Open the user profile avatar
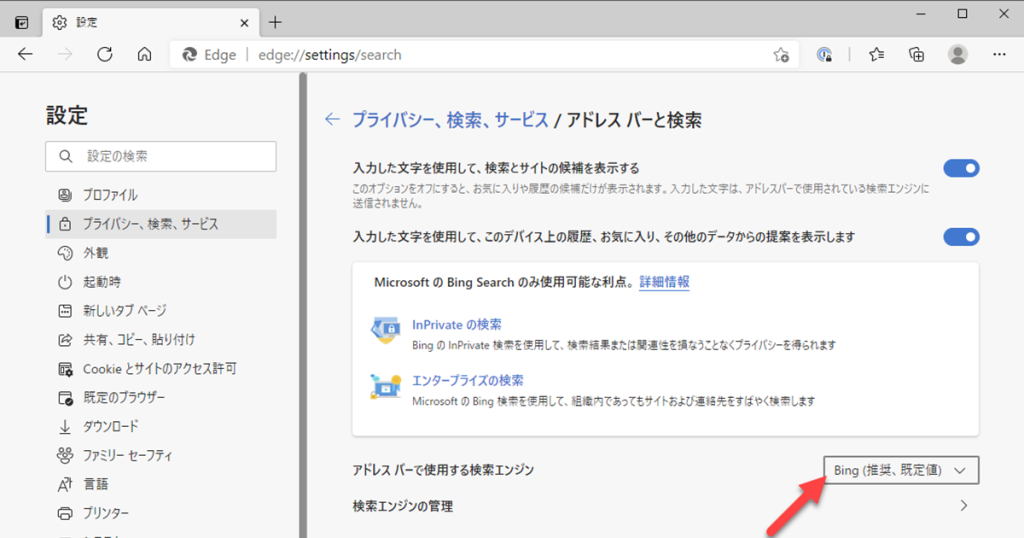The width and height of the screenshot is (1024, 538). (x=958, y=55)
